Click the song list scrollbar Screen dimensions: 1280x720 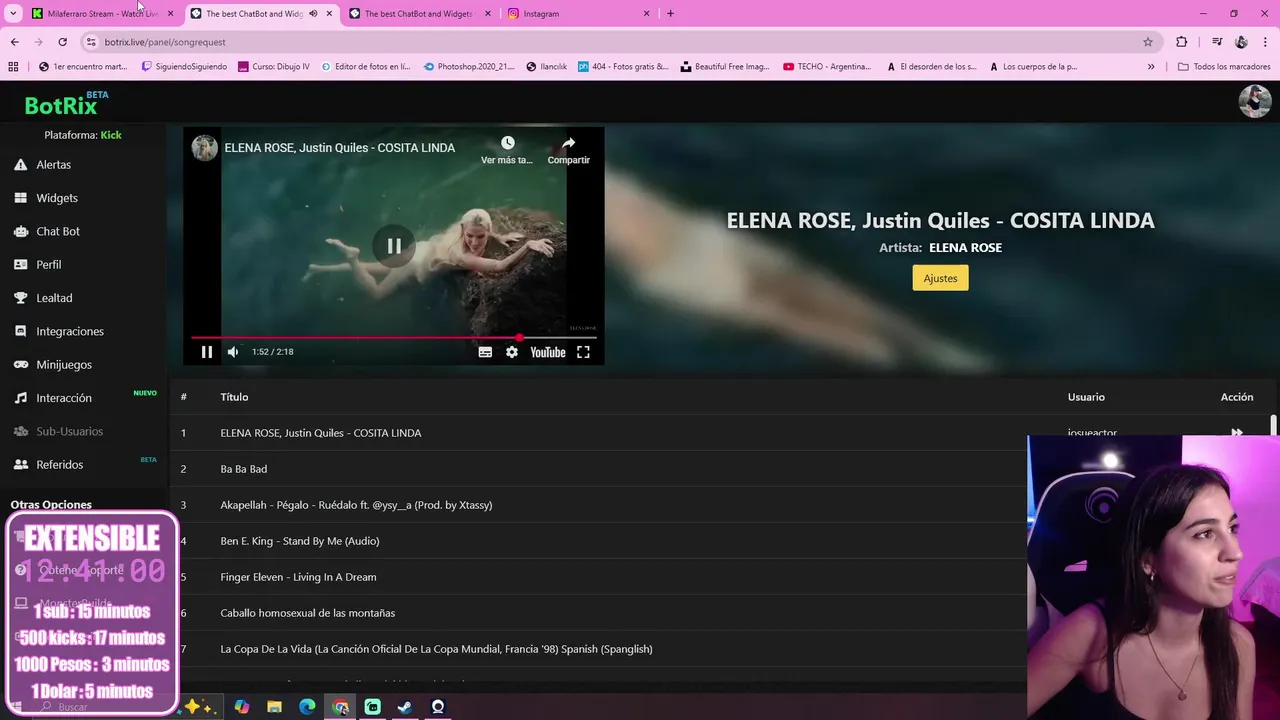click(1273, 426)
